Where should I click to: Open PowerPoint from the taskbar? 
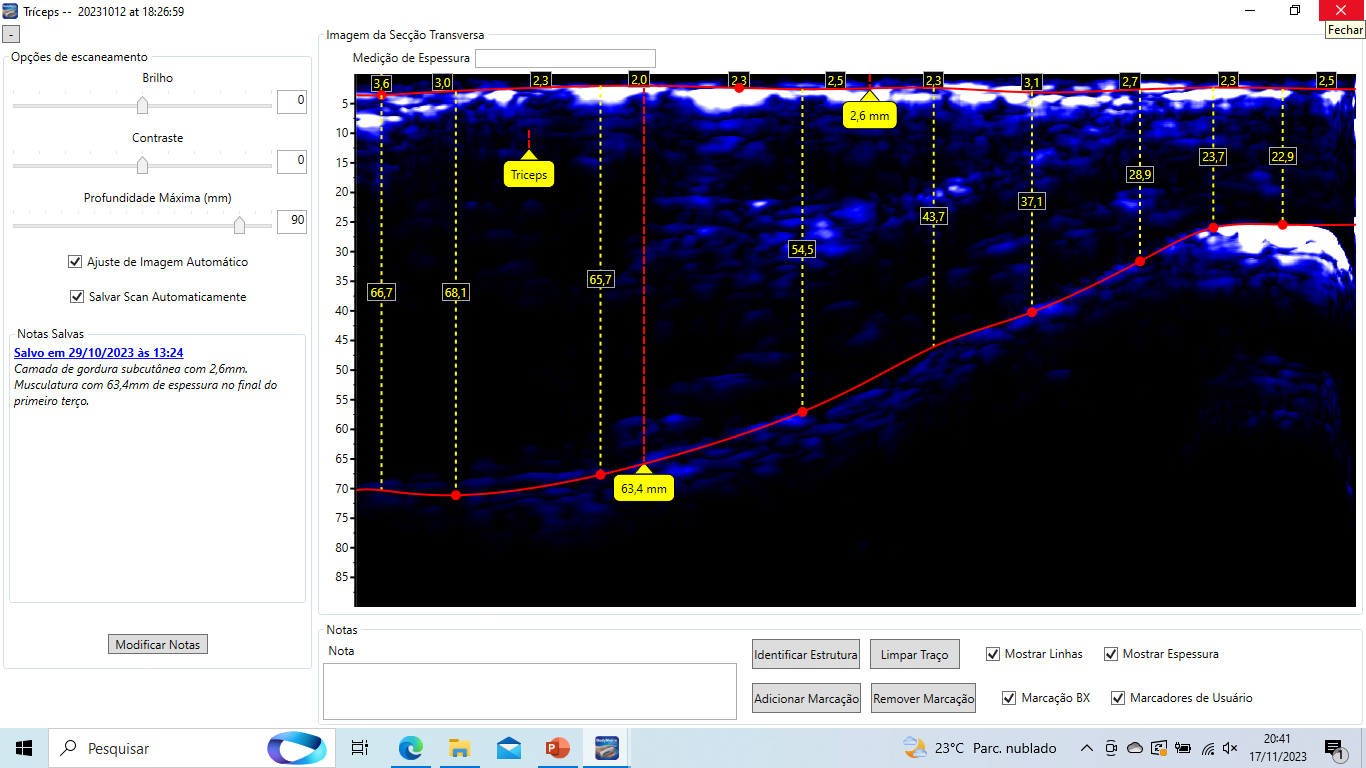pos(557,748)
